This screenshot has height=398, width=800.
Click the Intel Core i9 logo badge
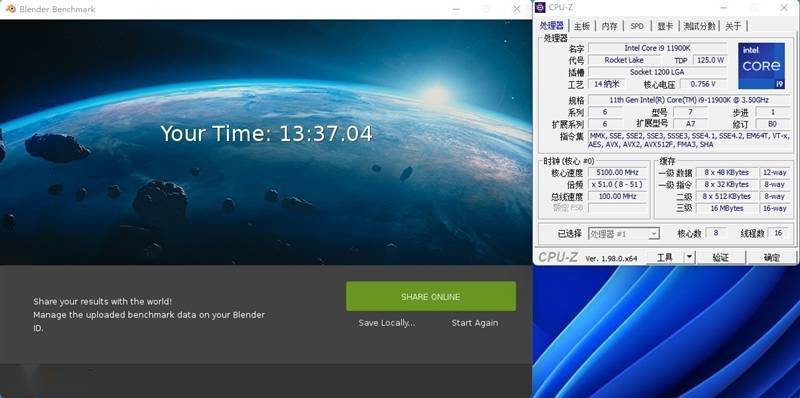[761, 66]
